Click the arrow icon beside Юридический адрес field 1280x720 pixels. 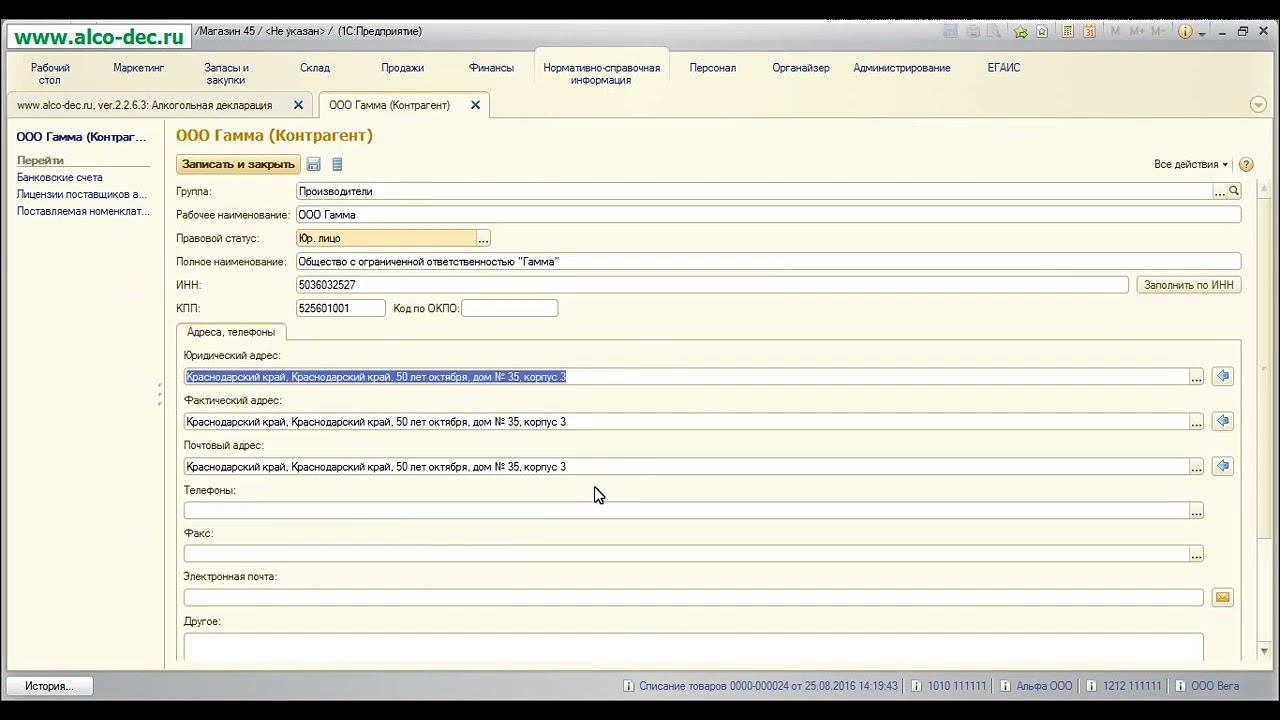[1222, 376]
